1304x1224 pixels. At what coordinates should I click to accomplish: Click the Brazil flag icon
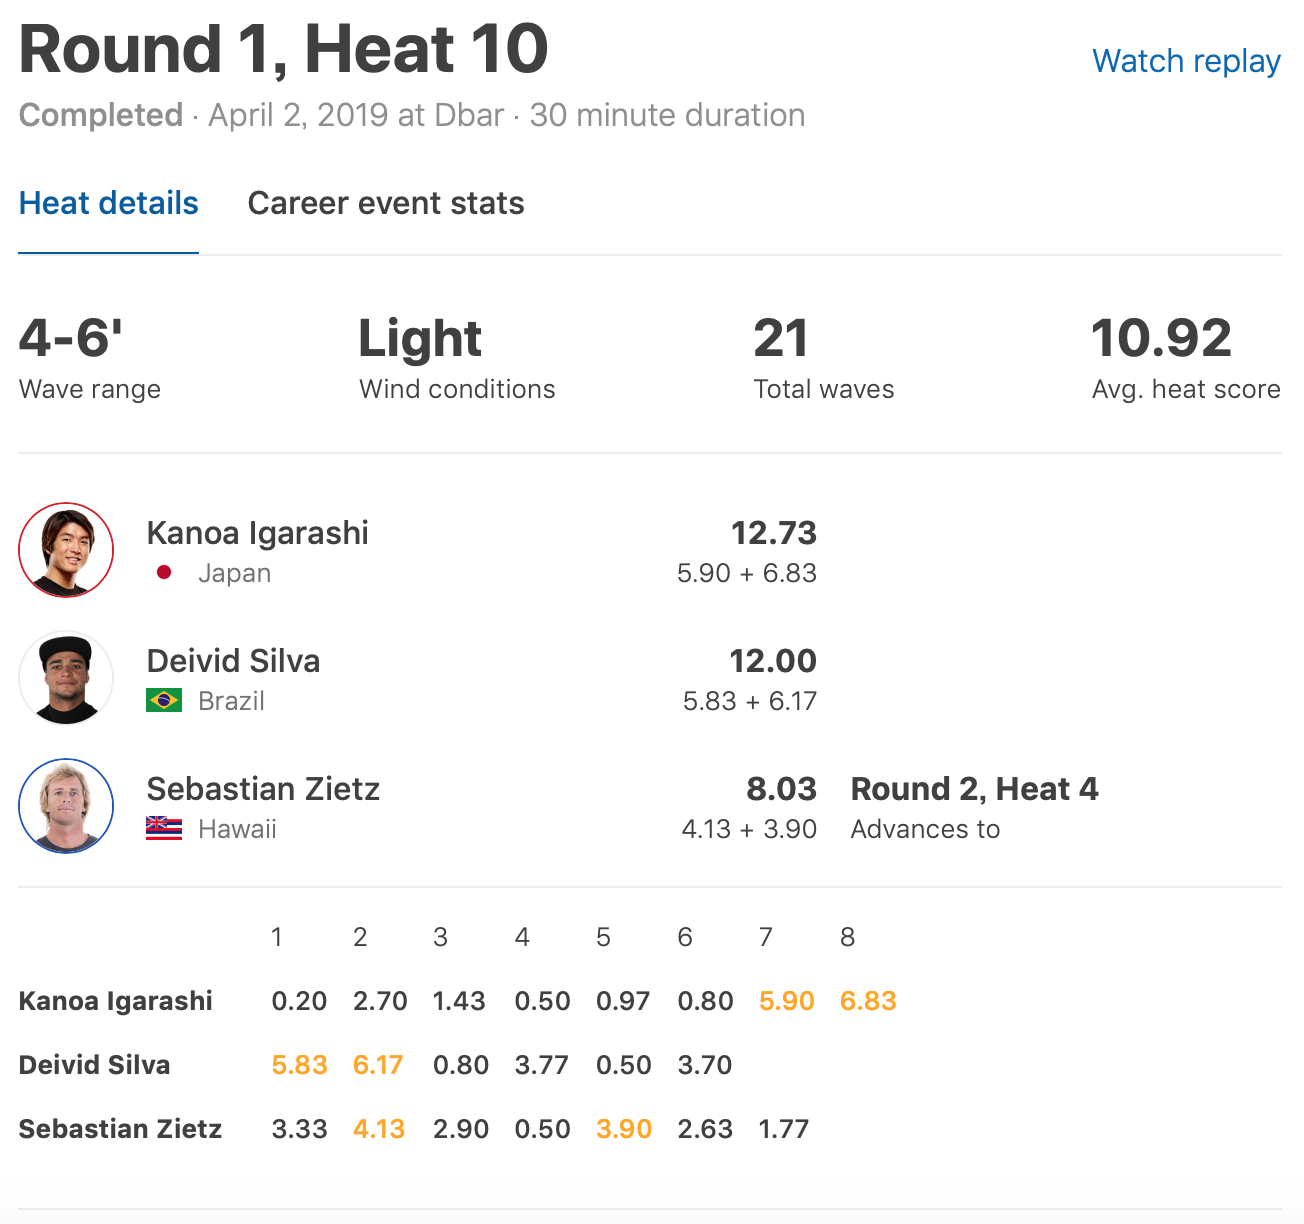pos(164,700)
